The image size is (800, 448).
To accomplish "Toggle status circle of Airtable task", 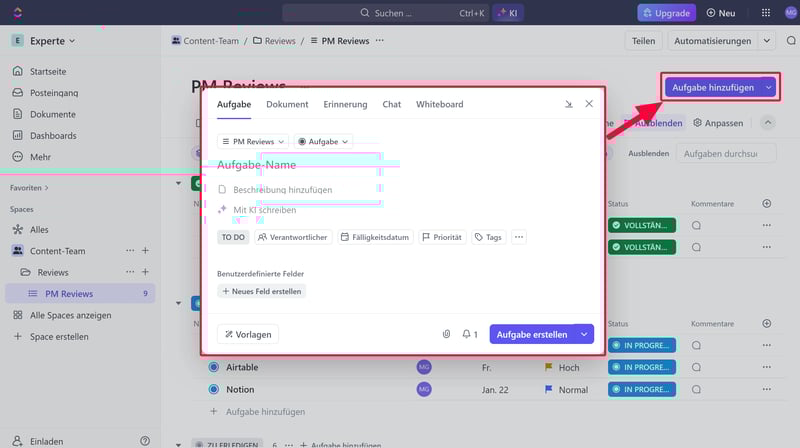I will 214,367.
